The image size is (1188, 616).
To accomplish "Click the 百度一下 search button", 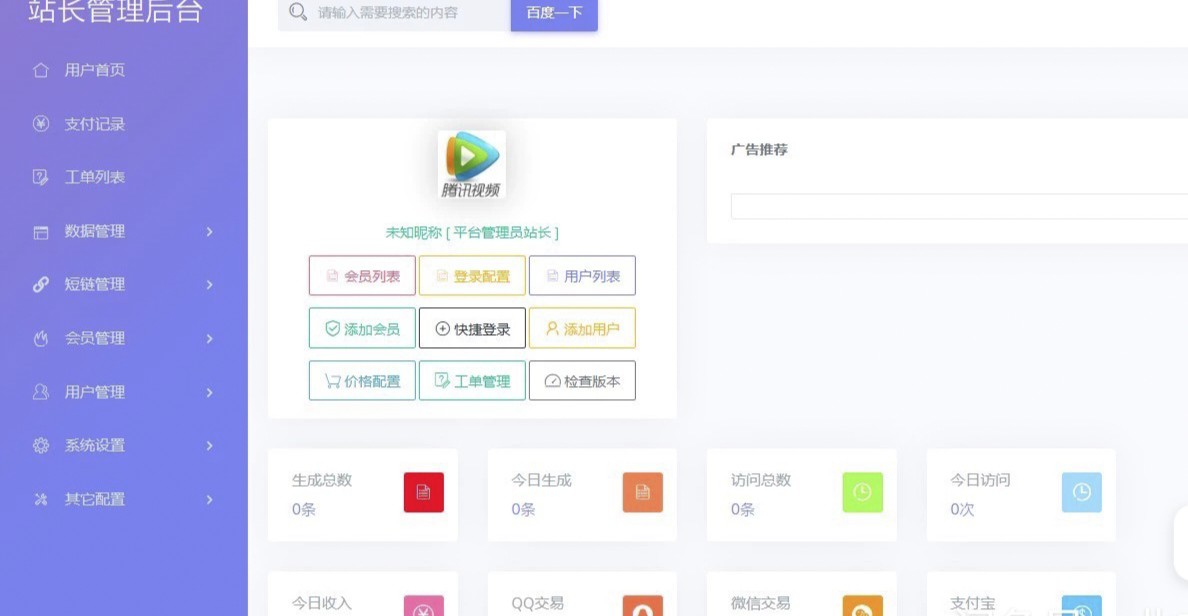I will pos(554,13).
